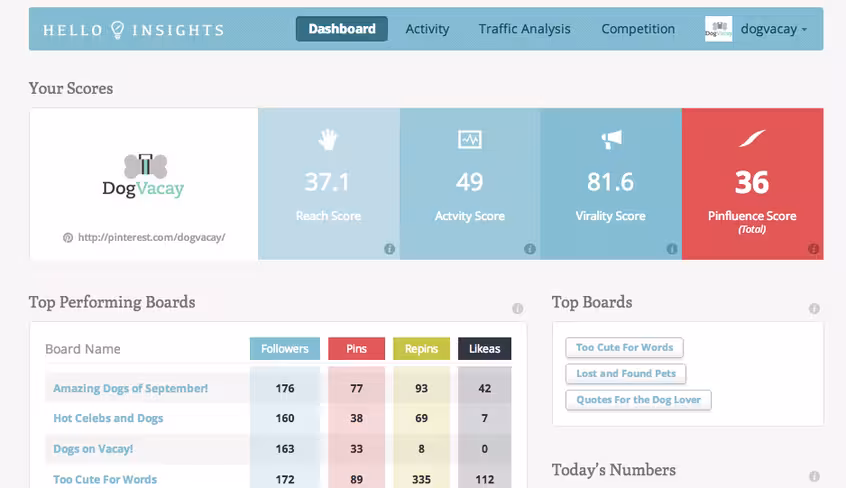846x488 pixels.
Task: Open info icon on Reach Score tile
Action: [x=390, y=249]
